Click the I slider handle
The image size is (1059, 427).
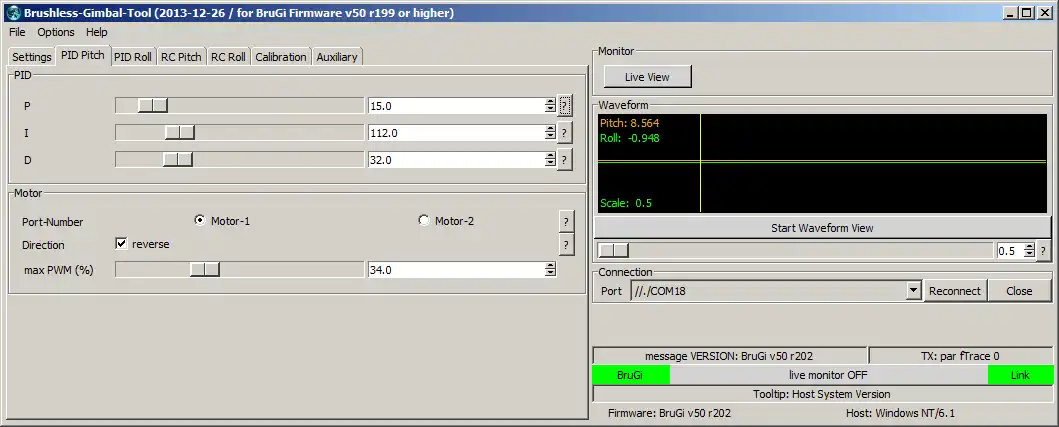tap(180, 132)
